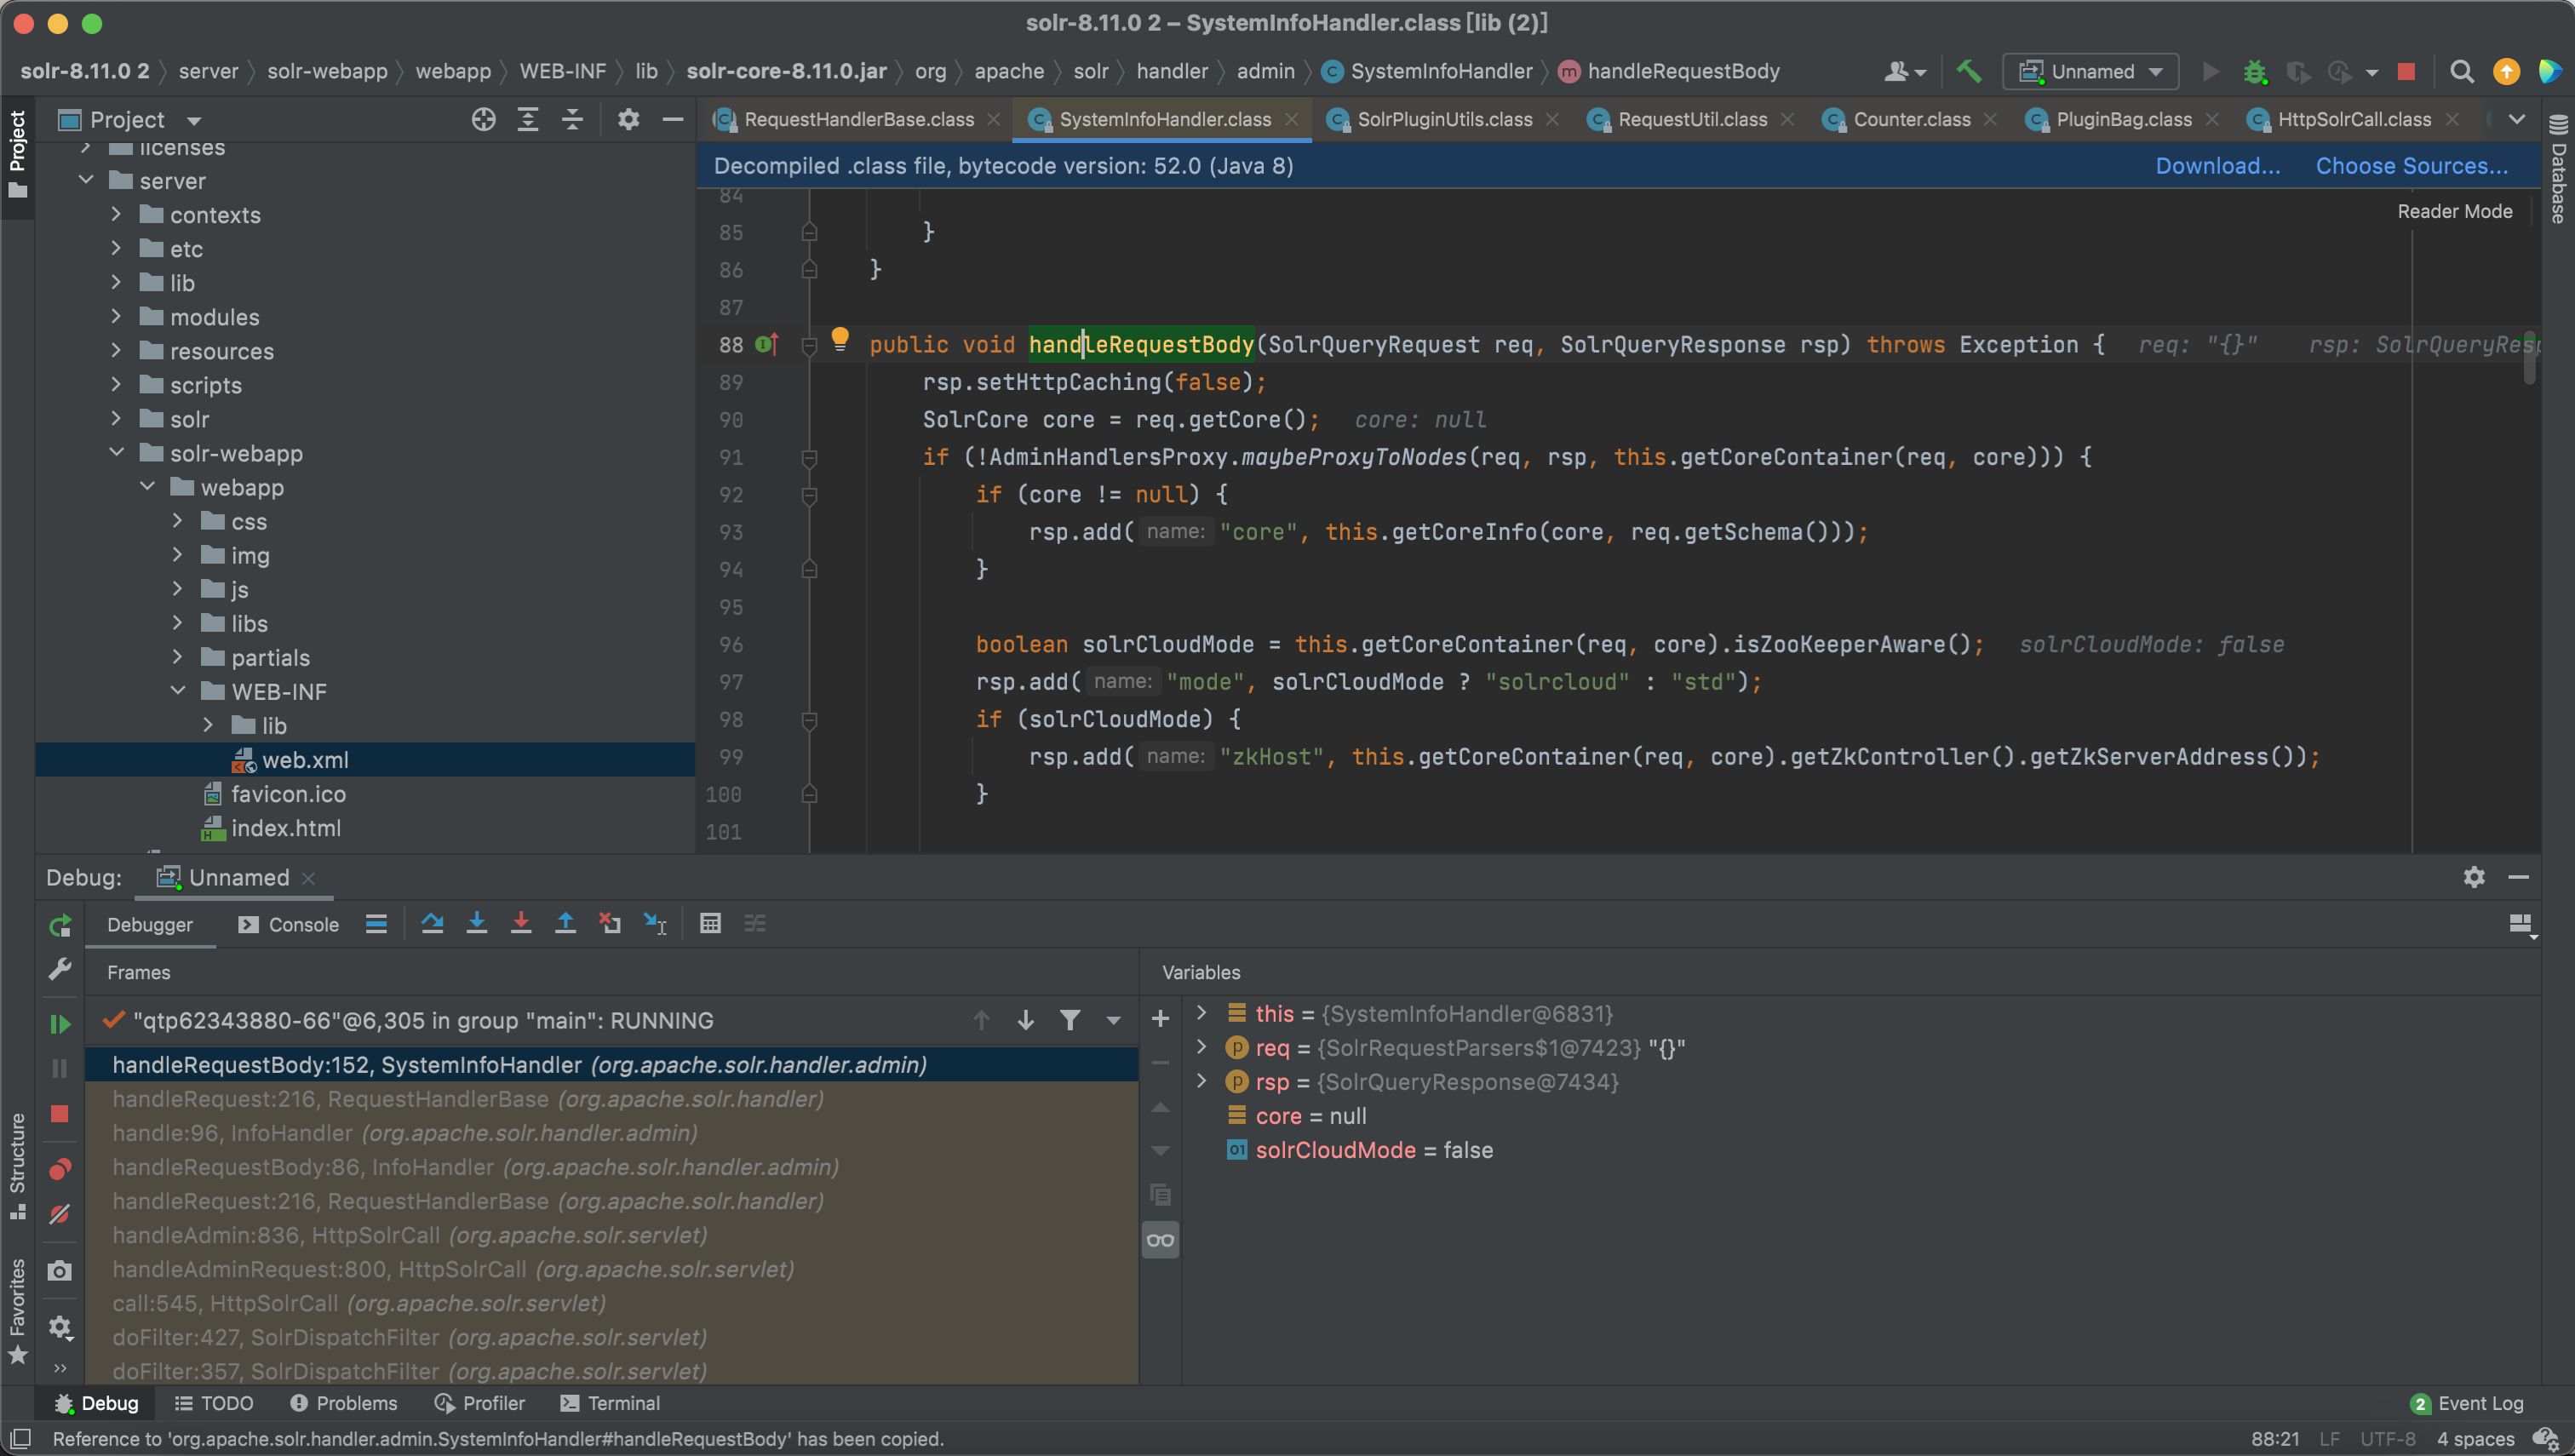The image size is (2575, 1456).
Task: Click Collapse All icon in Project panel
Action: coord(572,120)
